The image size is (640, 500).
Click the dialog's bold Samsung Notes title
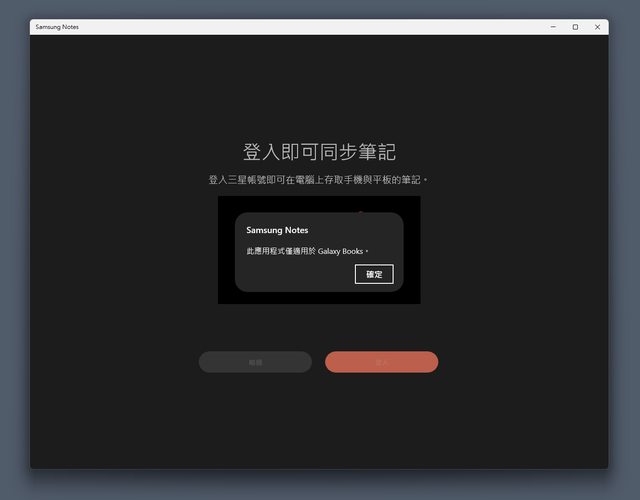click(277, 230)
